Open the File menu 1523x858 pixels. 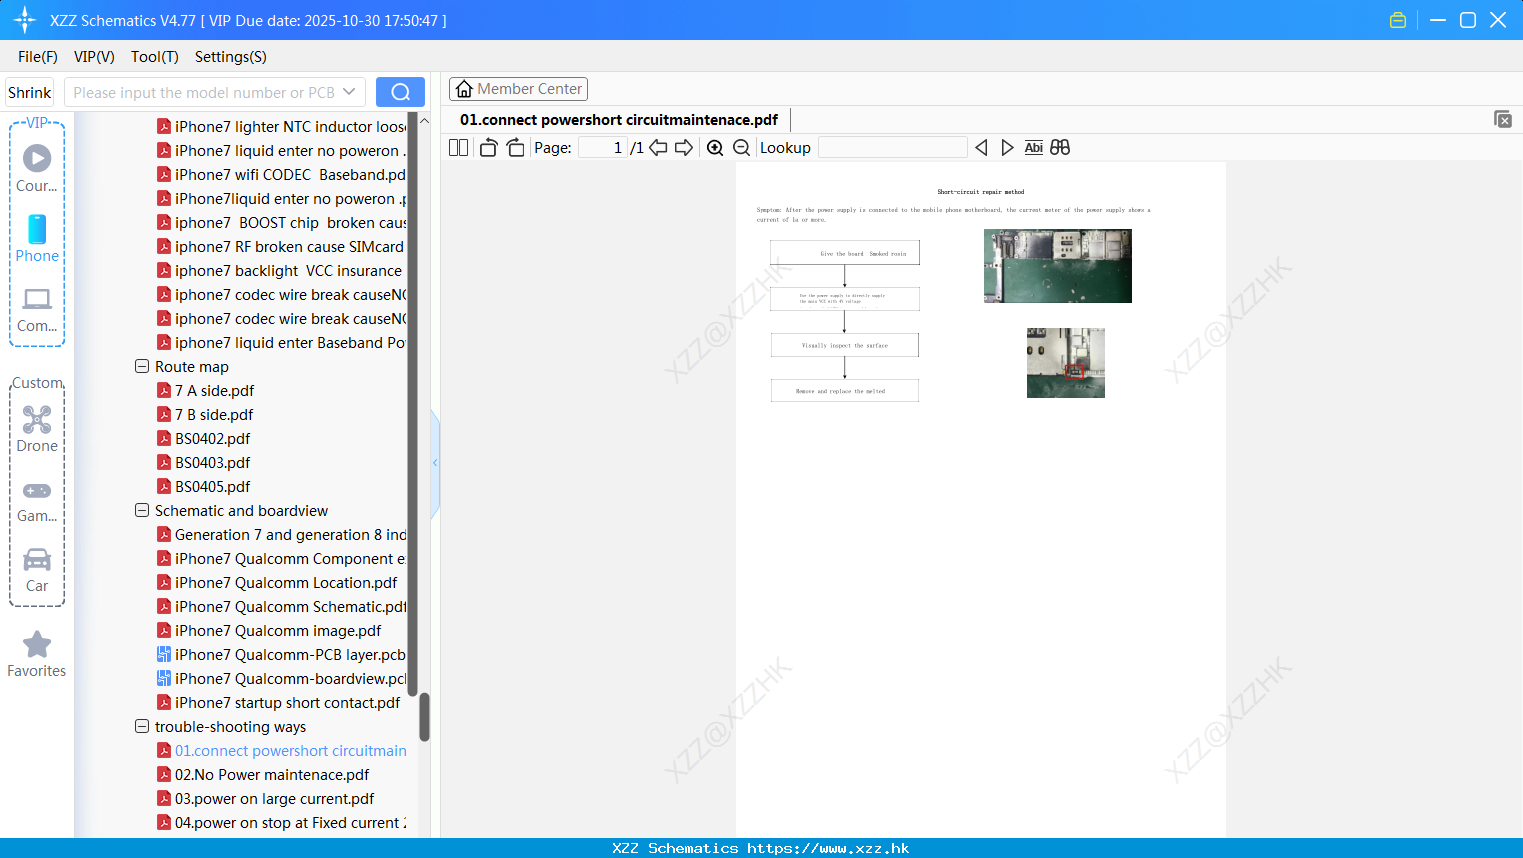click(38, 57)
